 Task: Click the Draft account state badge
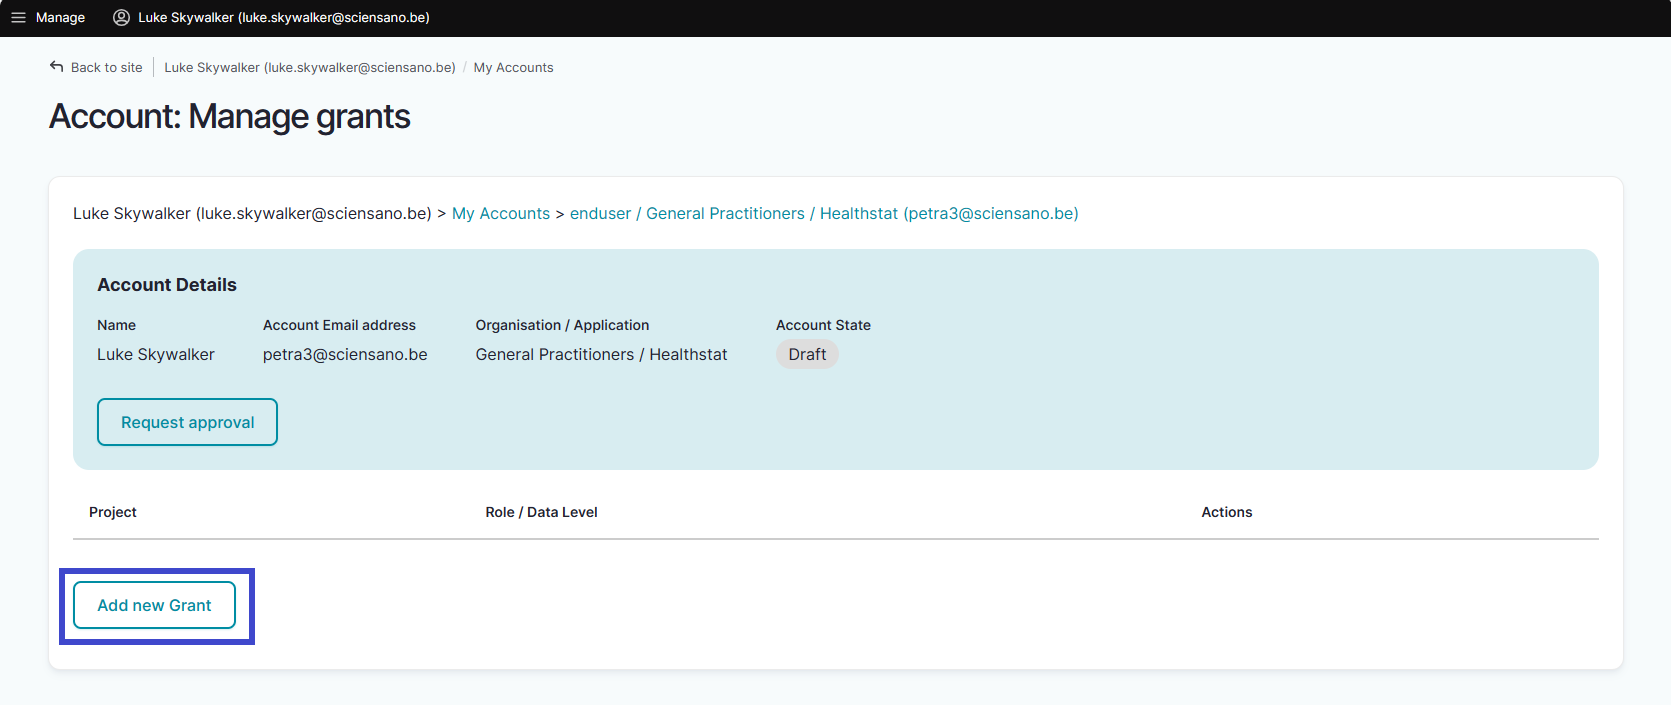(807, 355)
